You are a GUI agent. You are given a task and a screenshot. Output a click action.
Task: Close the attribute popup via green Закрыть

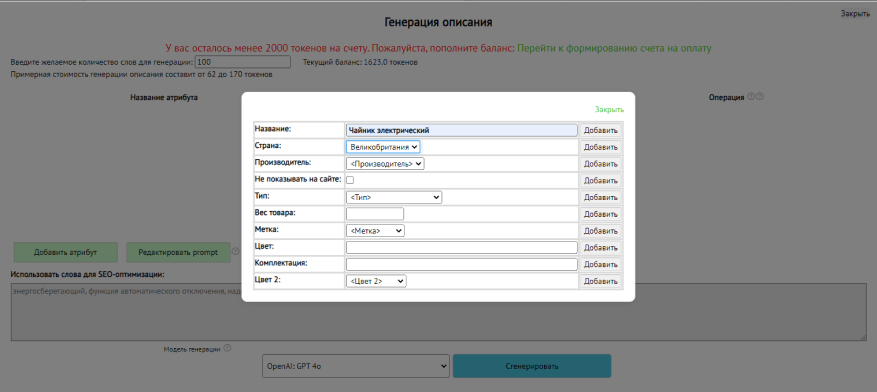(x=610, y=110)
